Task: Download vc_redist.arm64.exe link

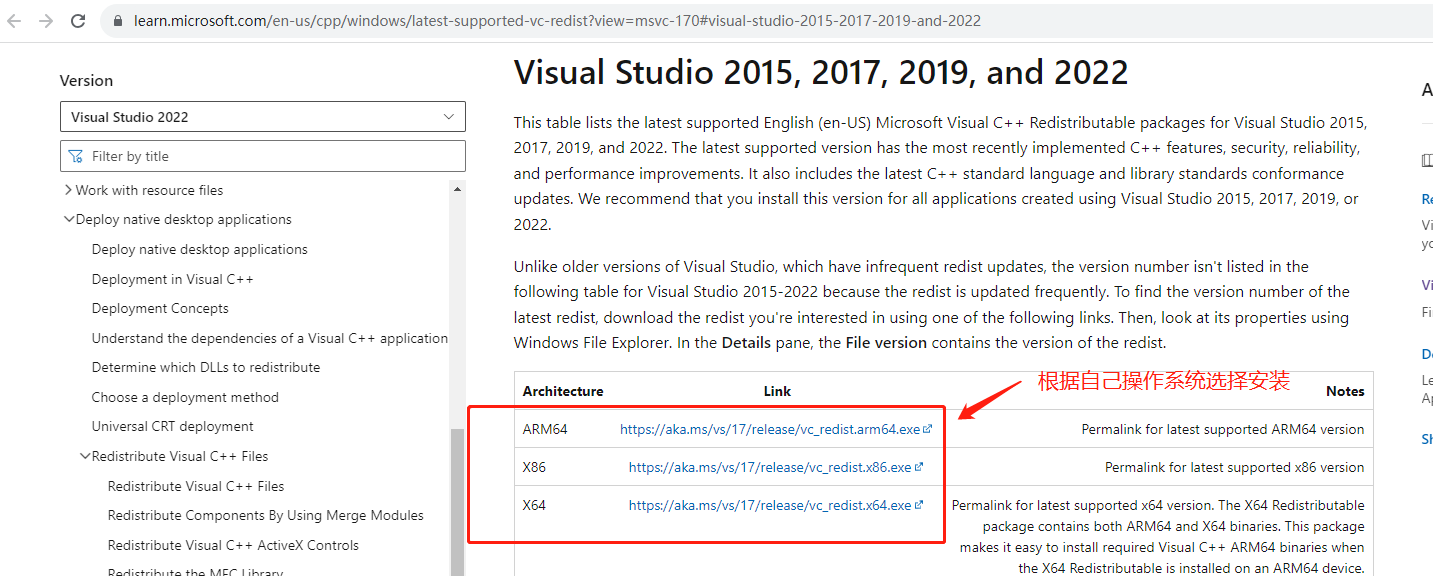Action: [x=770, y=429]
